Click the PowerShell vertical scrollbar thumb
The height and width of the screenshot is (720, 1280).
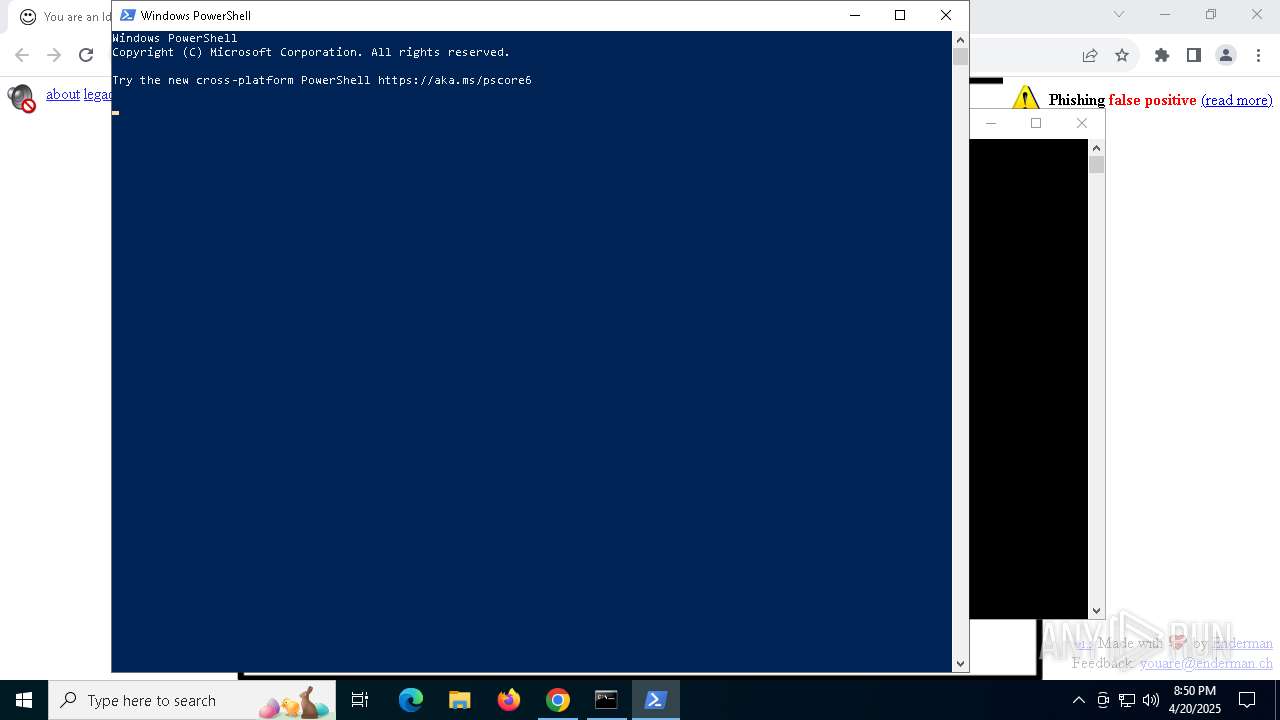[960, 57]
